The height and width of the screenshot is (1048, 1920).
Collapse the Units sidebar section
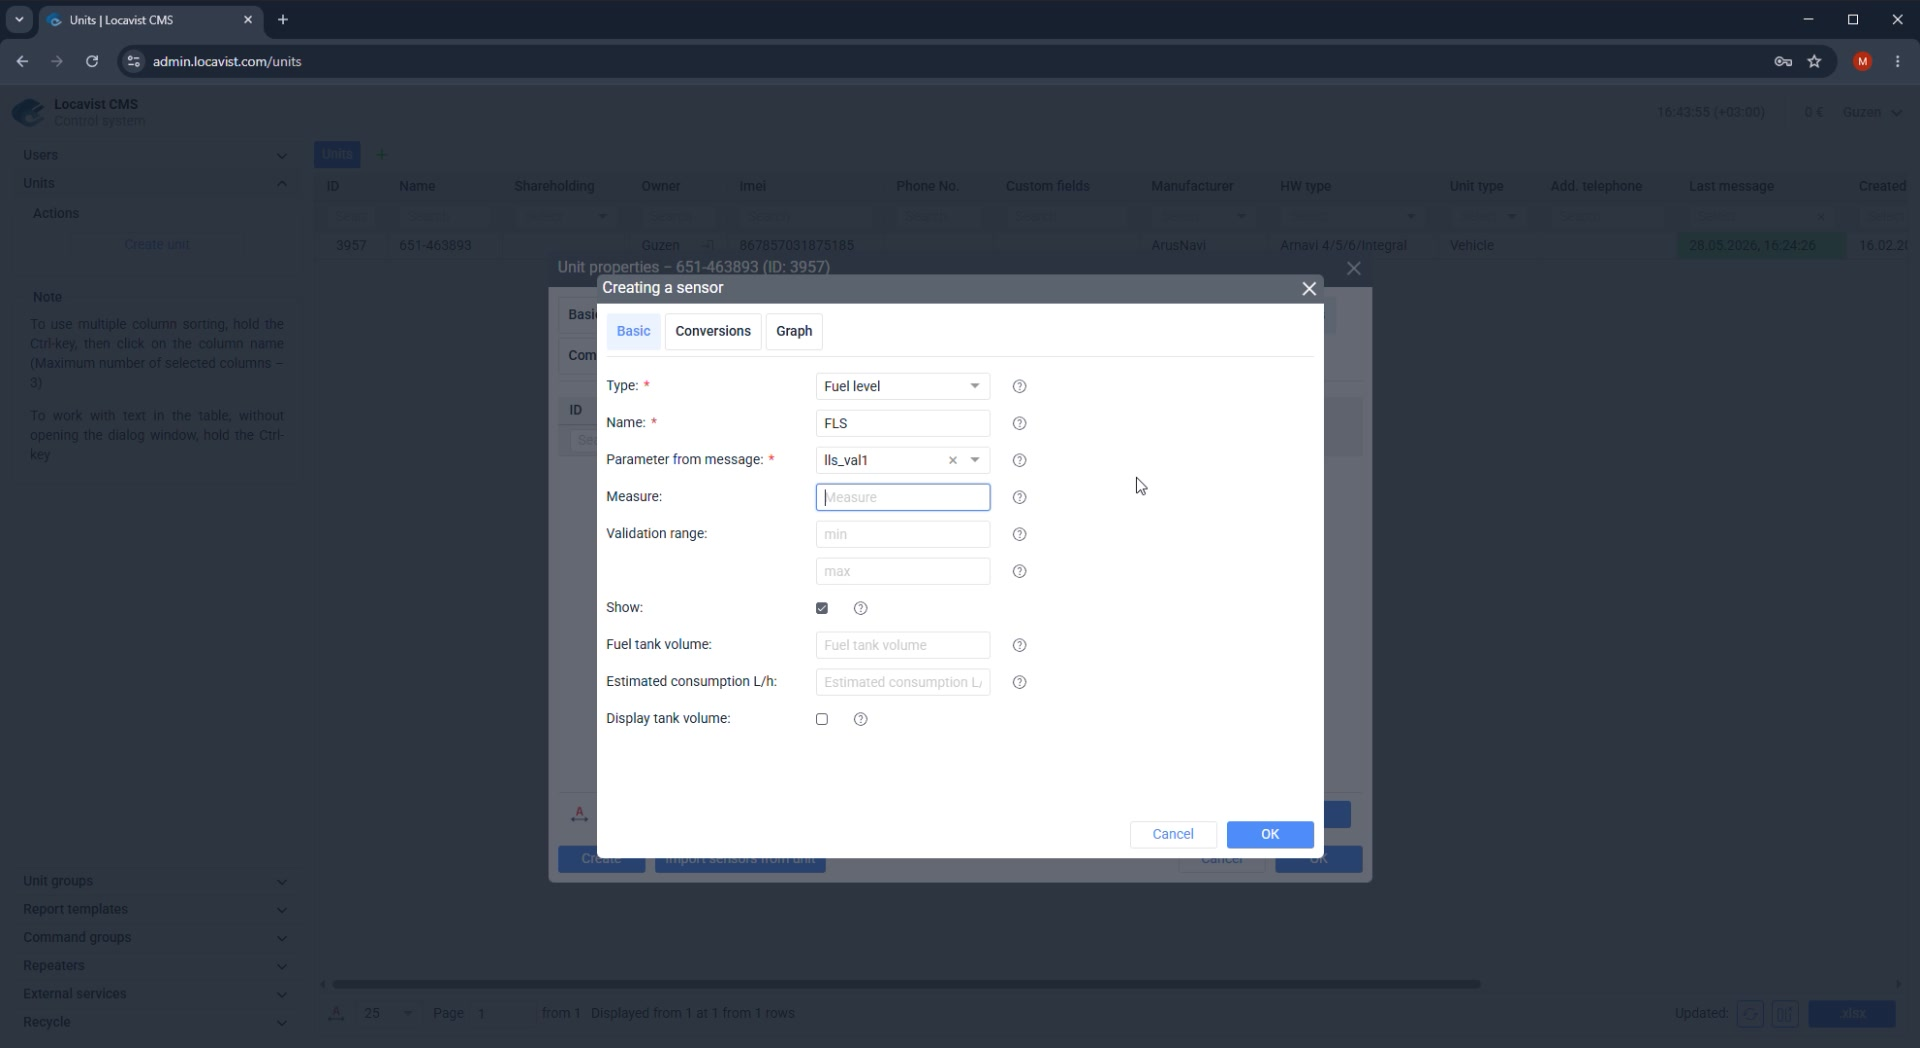point(155,183)
